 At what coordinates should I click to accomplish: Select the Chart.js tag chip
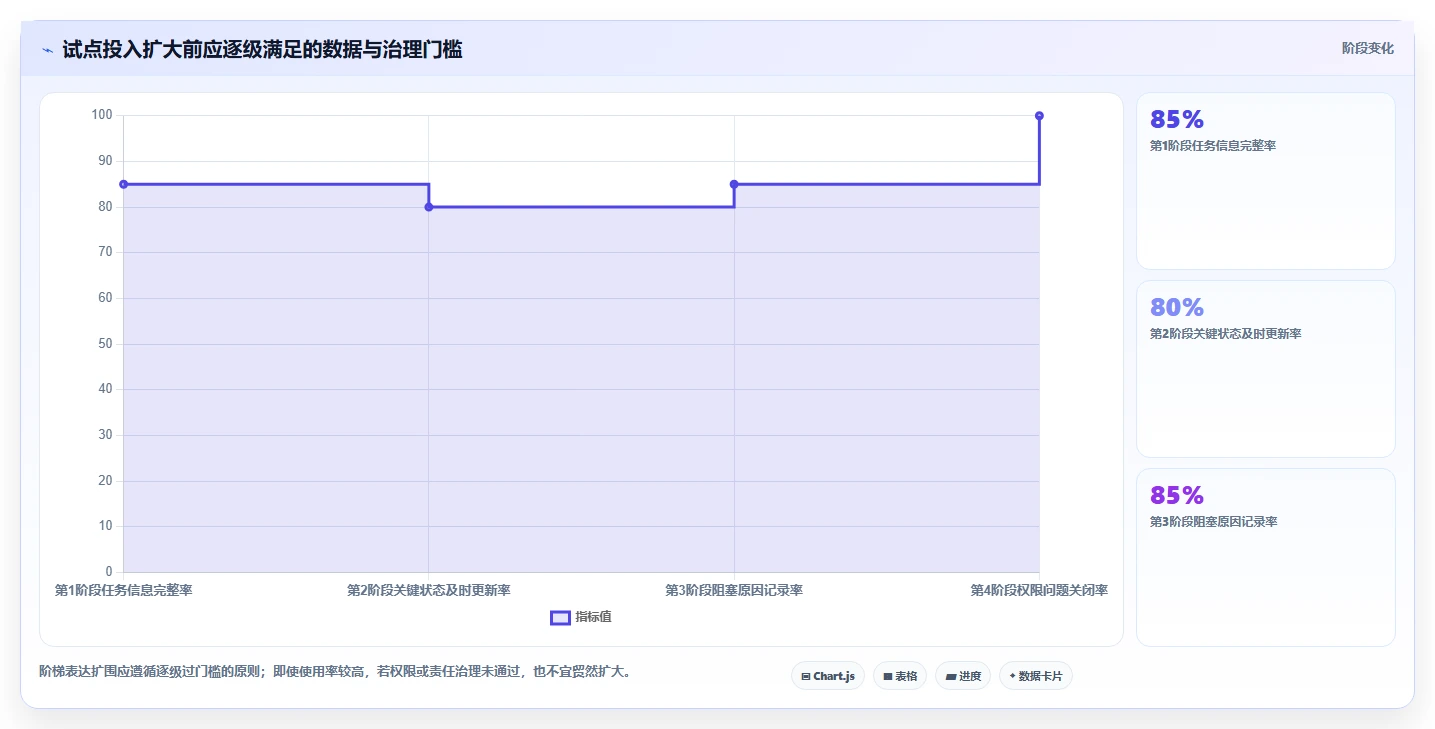(828, 676)
